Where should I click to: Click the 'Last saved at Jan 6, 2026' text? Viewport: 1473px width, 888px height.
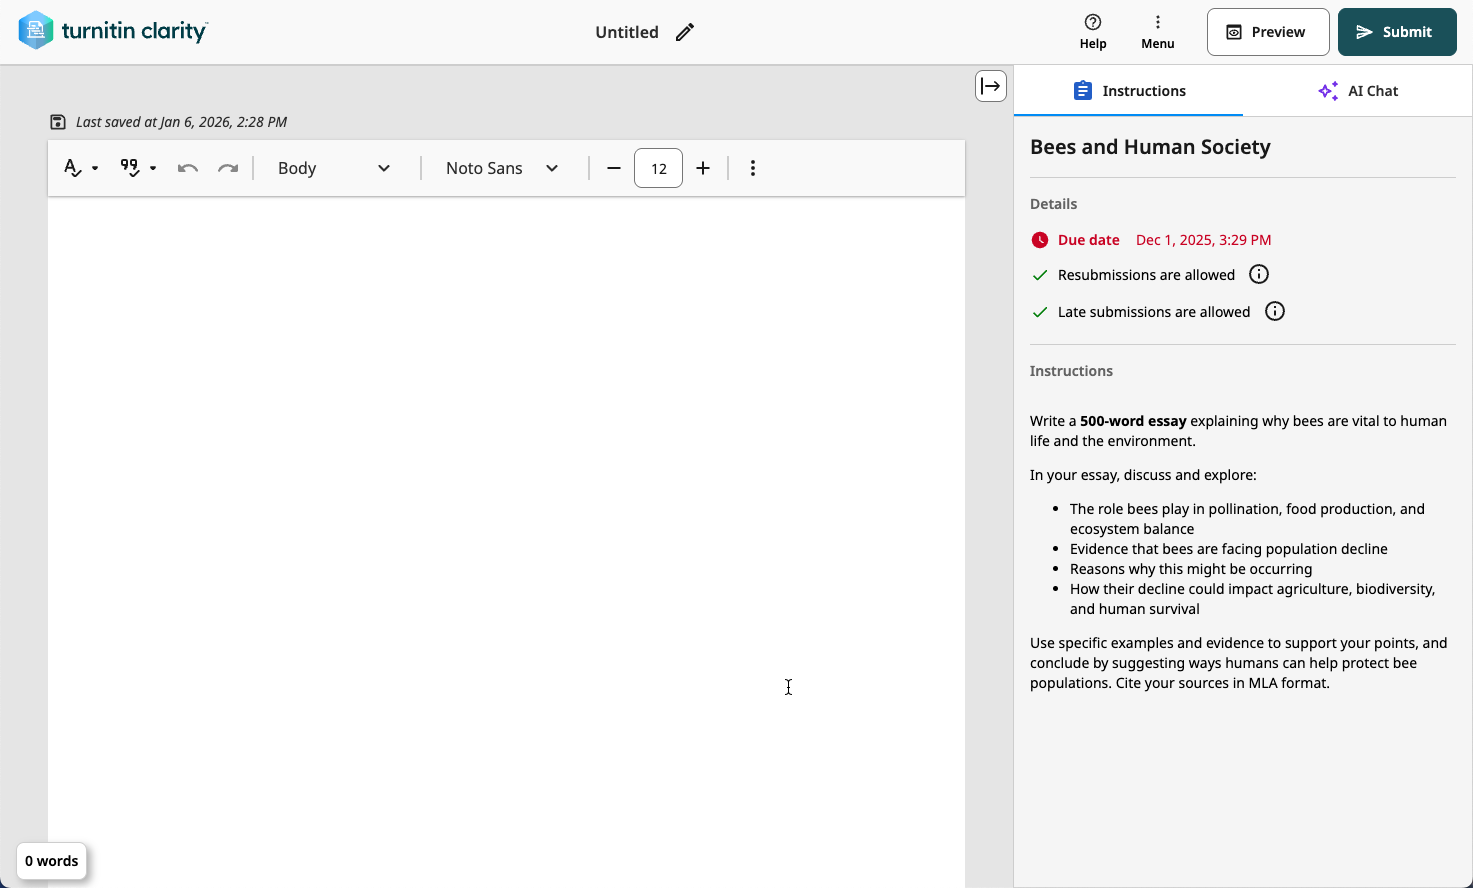coord(181,122)
